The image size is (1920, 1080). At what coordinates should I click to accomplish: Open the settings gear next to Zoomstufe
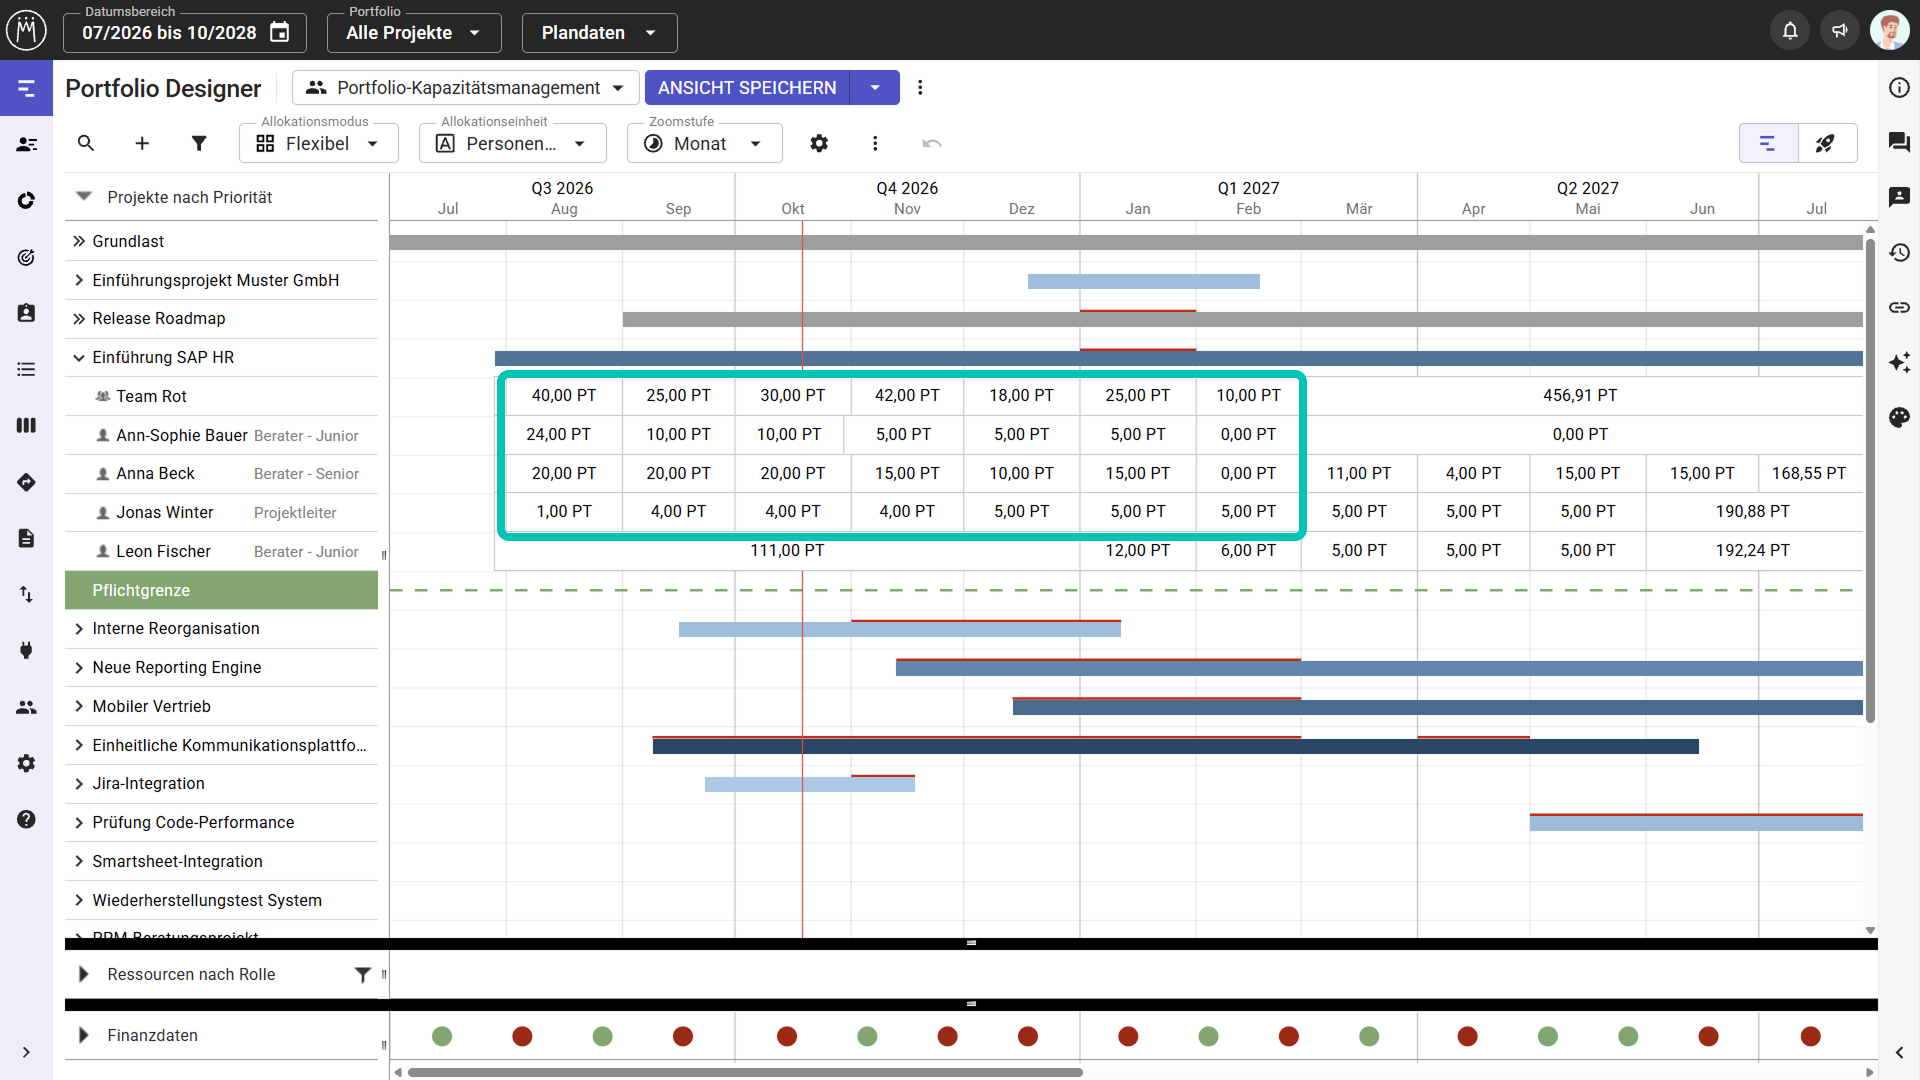point(819,143)
